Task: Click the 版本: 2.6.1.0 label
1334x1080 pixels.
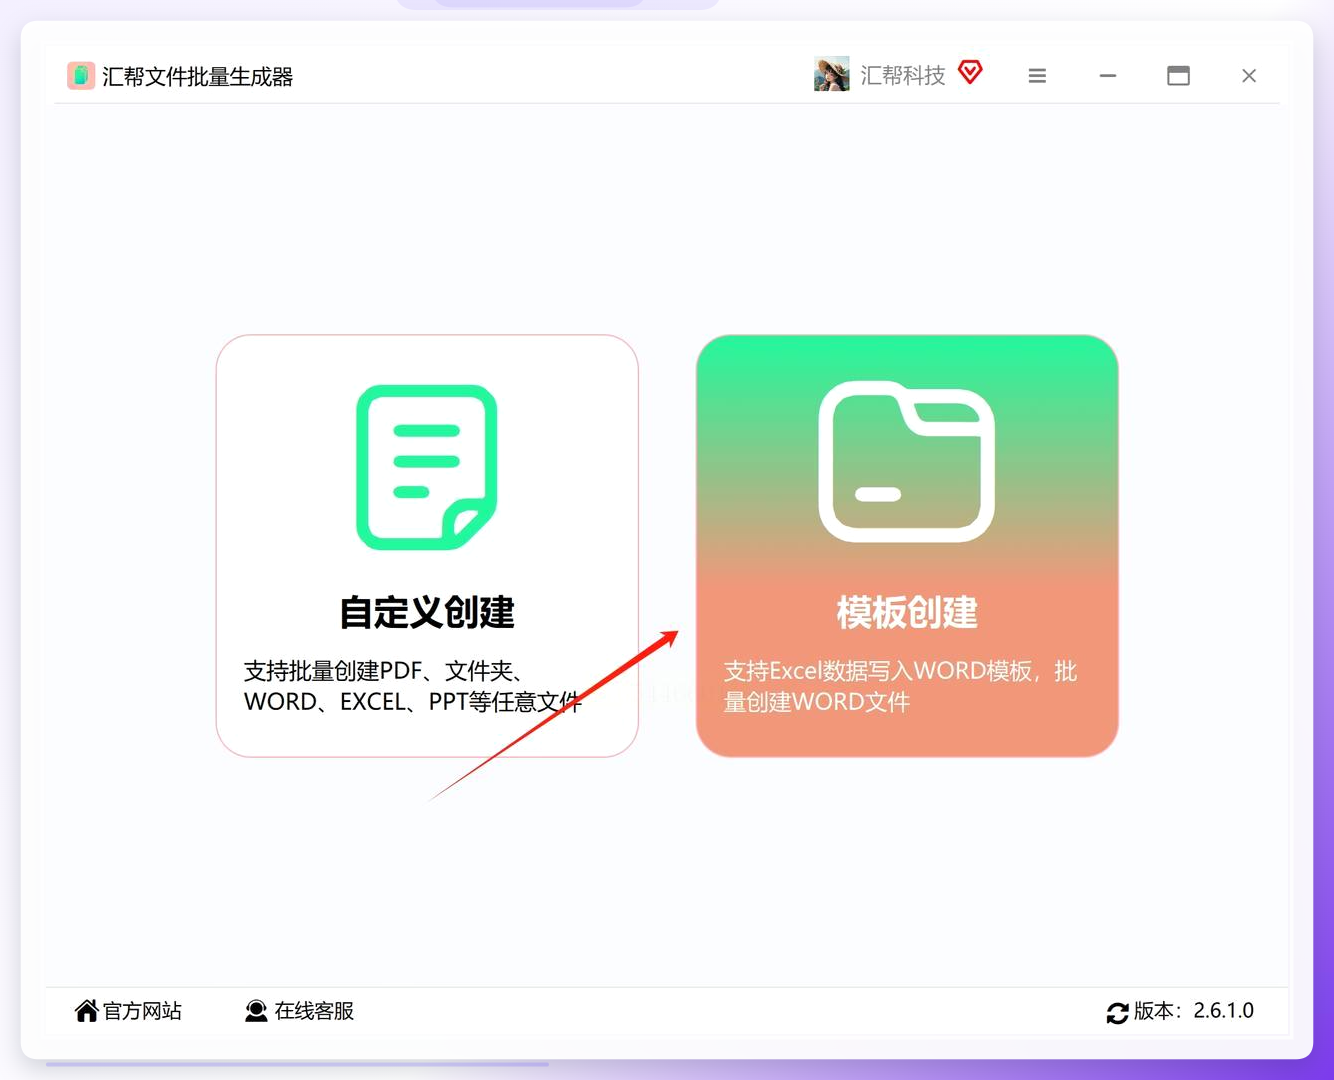Action: (x=1194, y=1011)
